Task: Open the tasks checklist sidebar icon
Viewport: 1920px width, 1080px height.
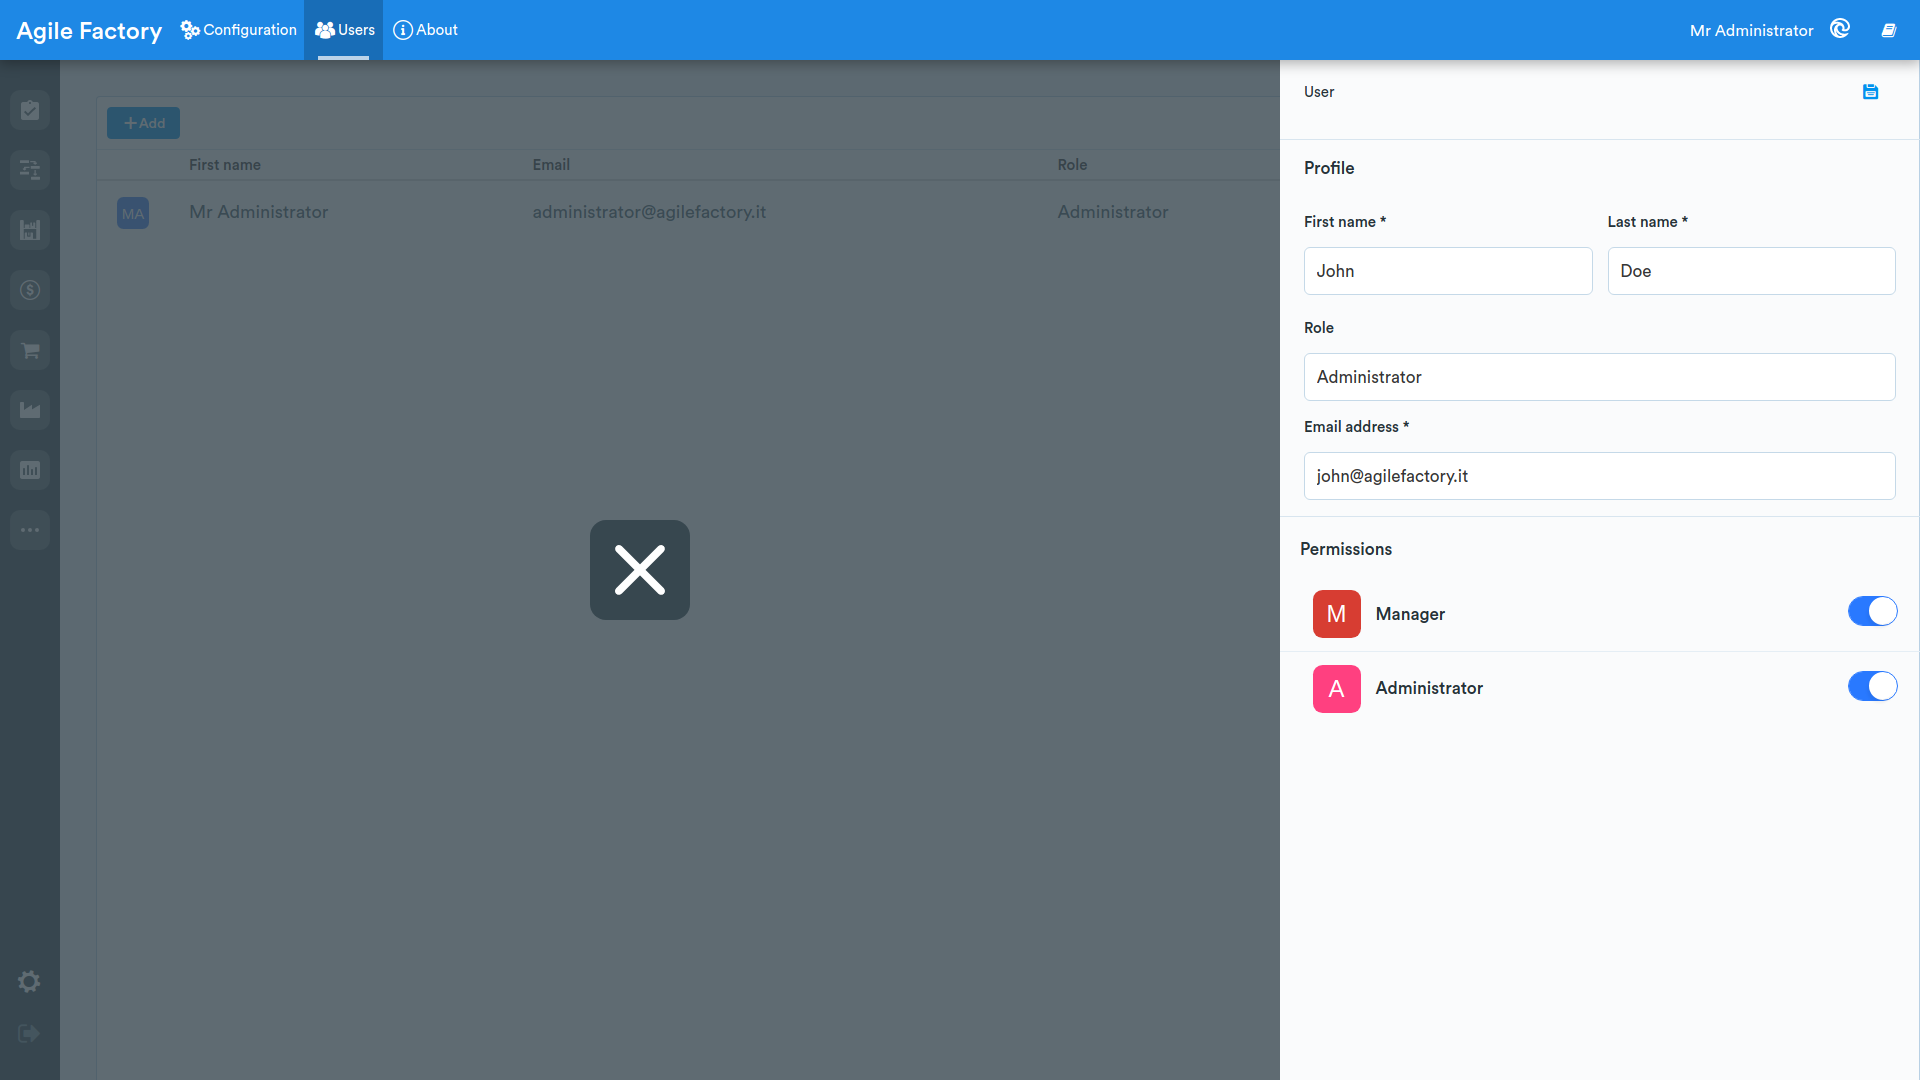Action: coord(30,110)
